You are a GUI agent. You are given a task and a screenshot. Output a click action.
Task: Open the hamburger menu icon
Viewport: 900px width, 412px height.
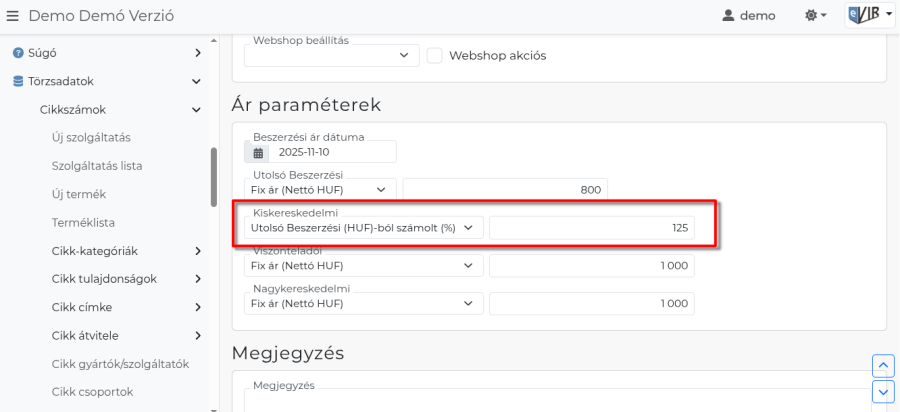point(12,16)
